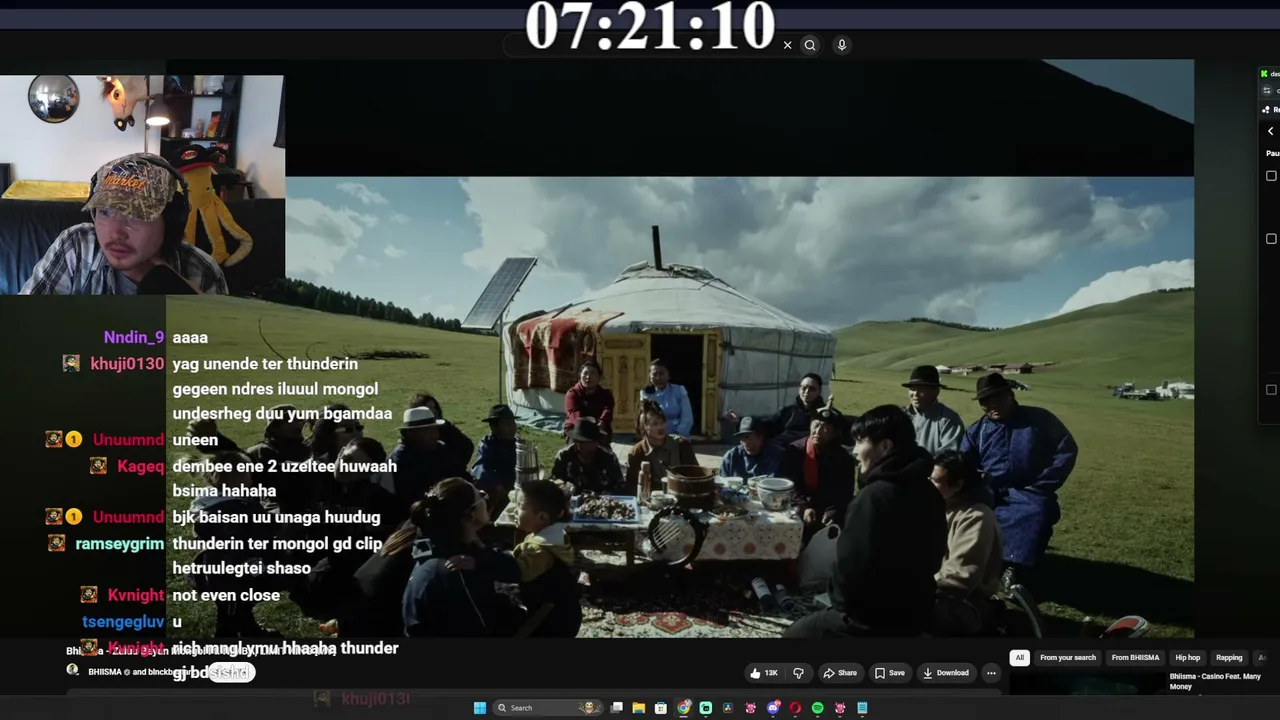The width and height of the screenshot is (1280, 720).
Task: Open Task View on the taskbar
Action: click(617, 708)
